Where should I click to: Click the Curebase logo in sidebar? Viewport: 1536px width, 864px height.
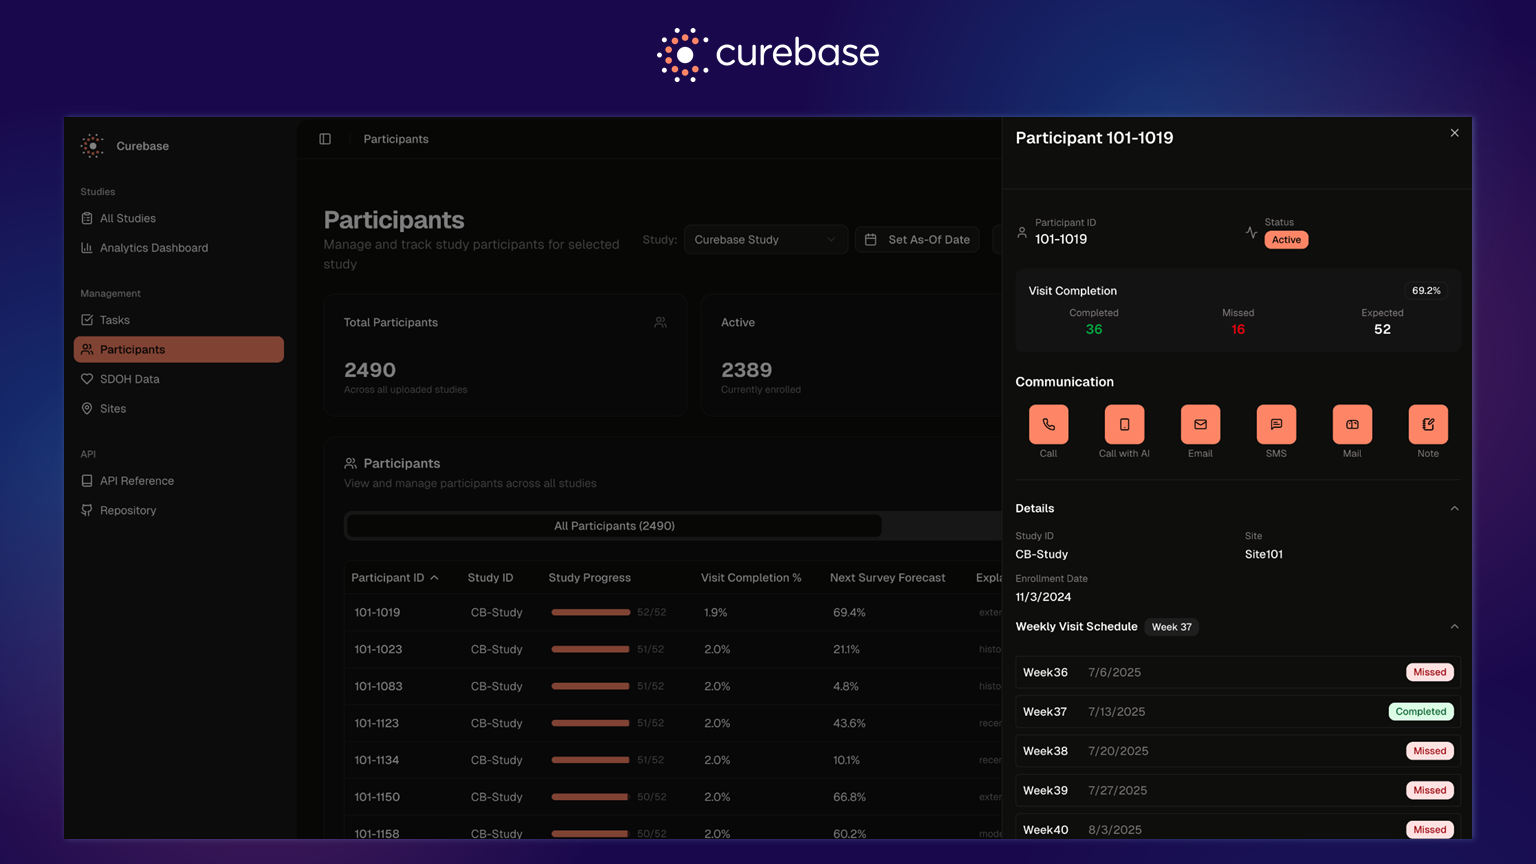coord(92,146)
